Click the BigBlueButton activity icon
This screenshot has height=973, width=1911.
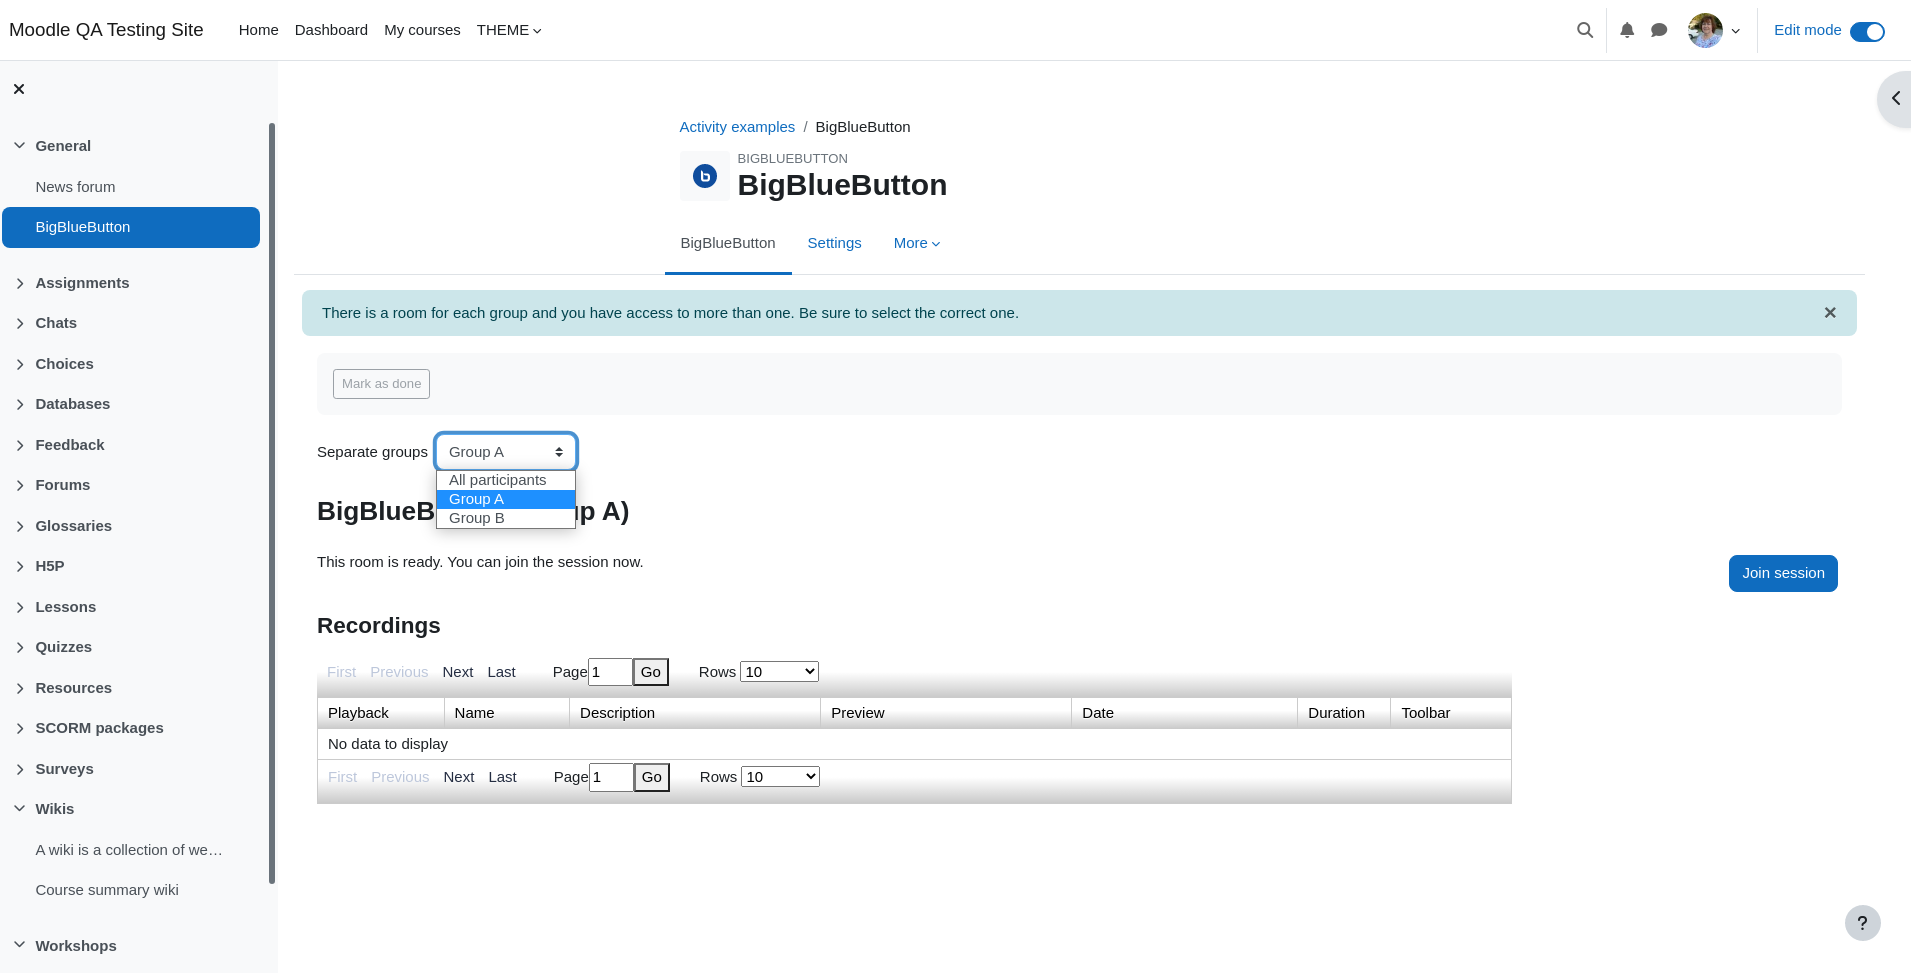click(705, 176)
